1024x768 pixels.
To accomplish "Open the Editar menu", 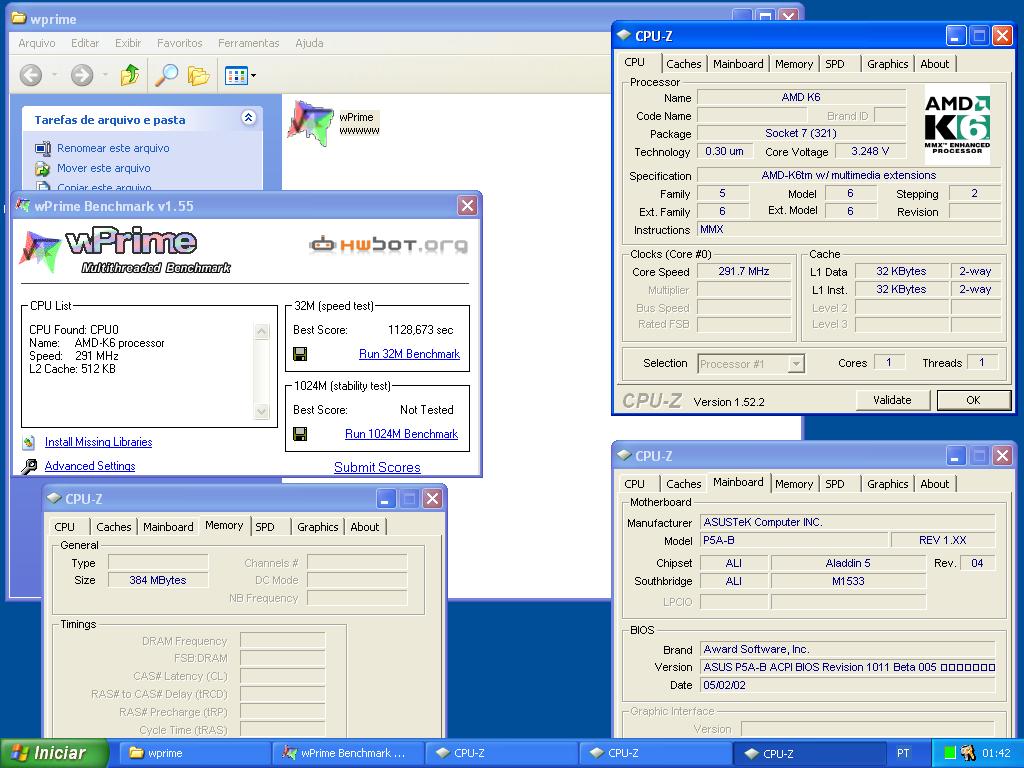I will coord(85,43).
